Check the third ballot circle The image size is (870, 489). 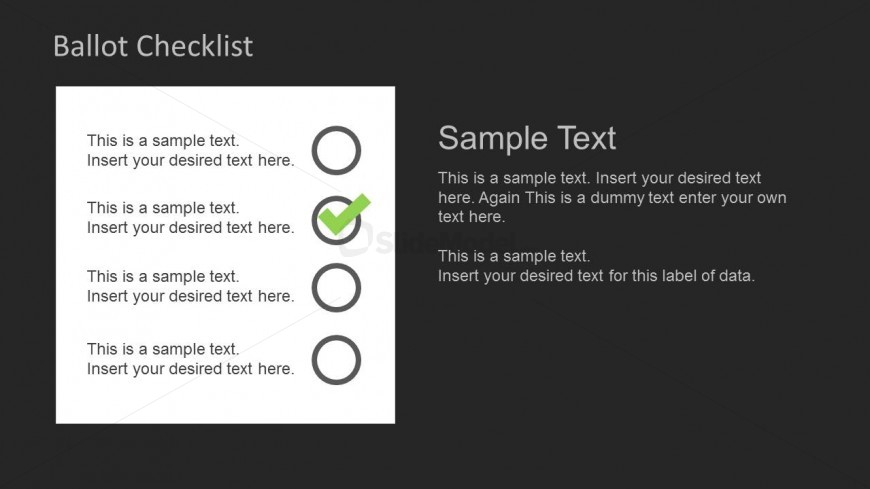336,288
